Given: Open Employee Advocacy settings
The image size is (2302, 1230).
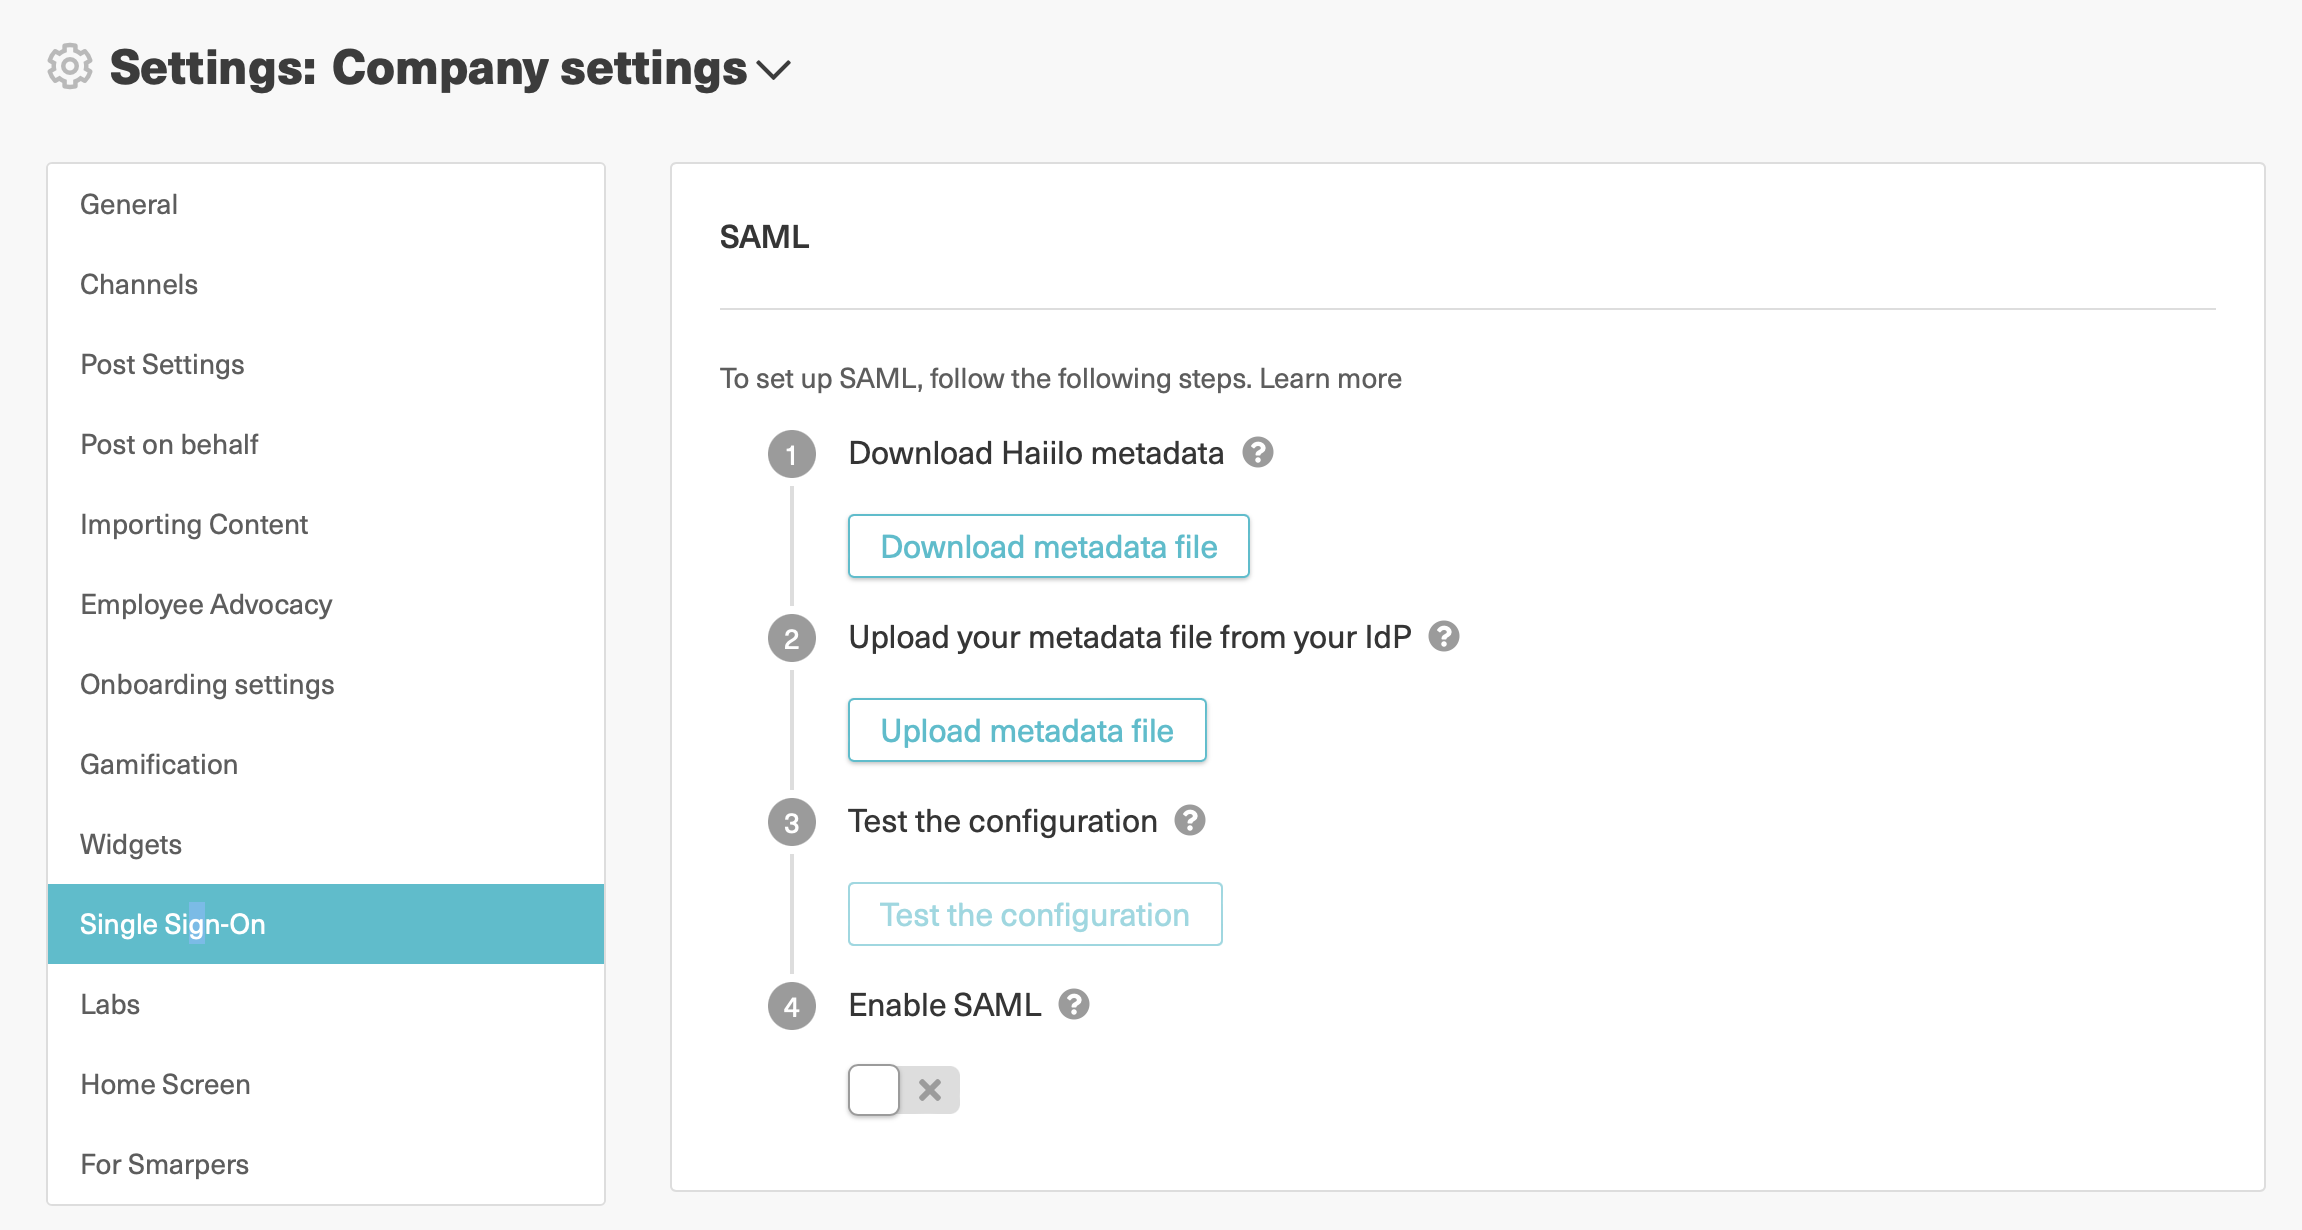Looking at the screenshot, I should click(326, 604).
